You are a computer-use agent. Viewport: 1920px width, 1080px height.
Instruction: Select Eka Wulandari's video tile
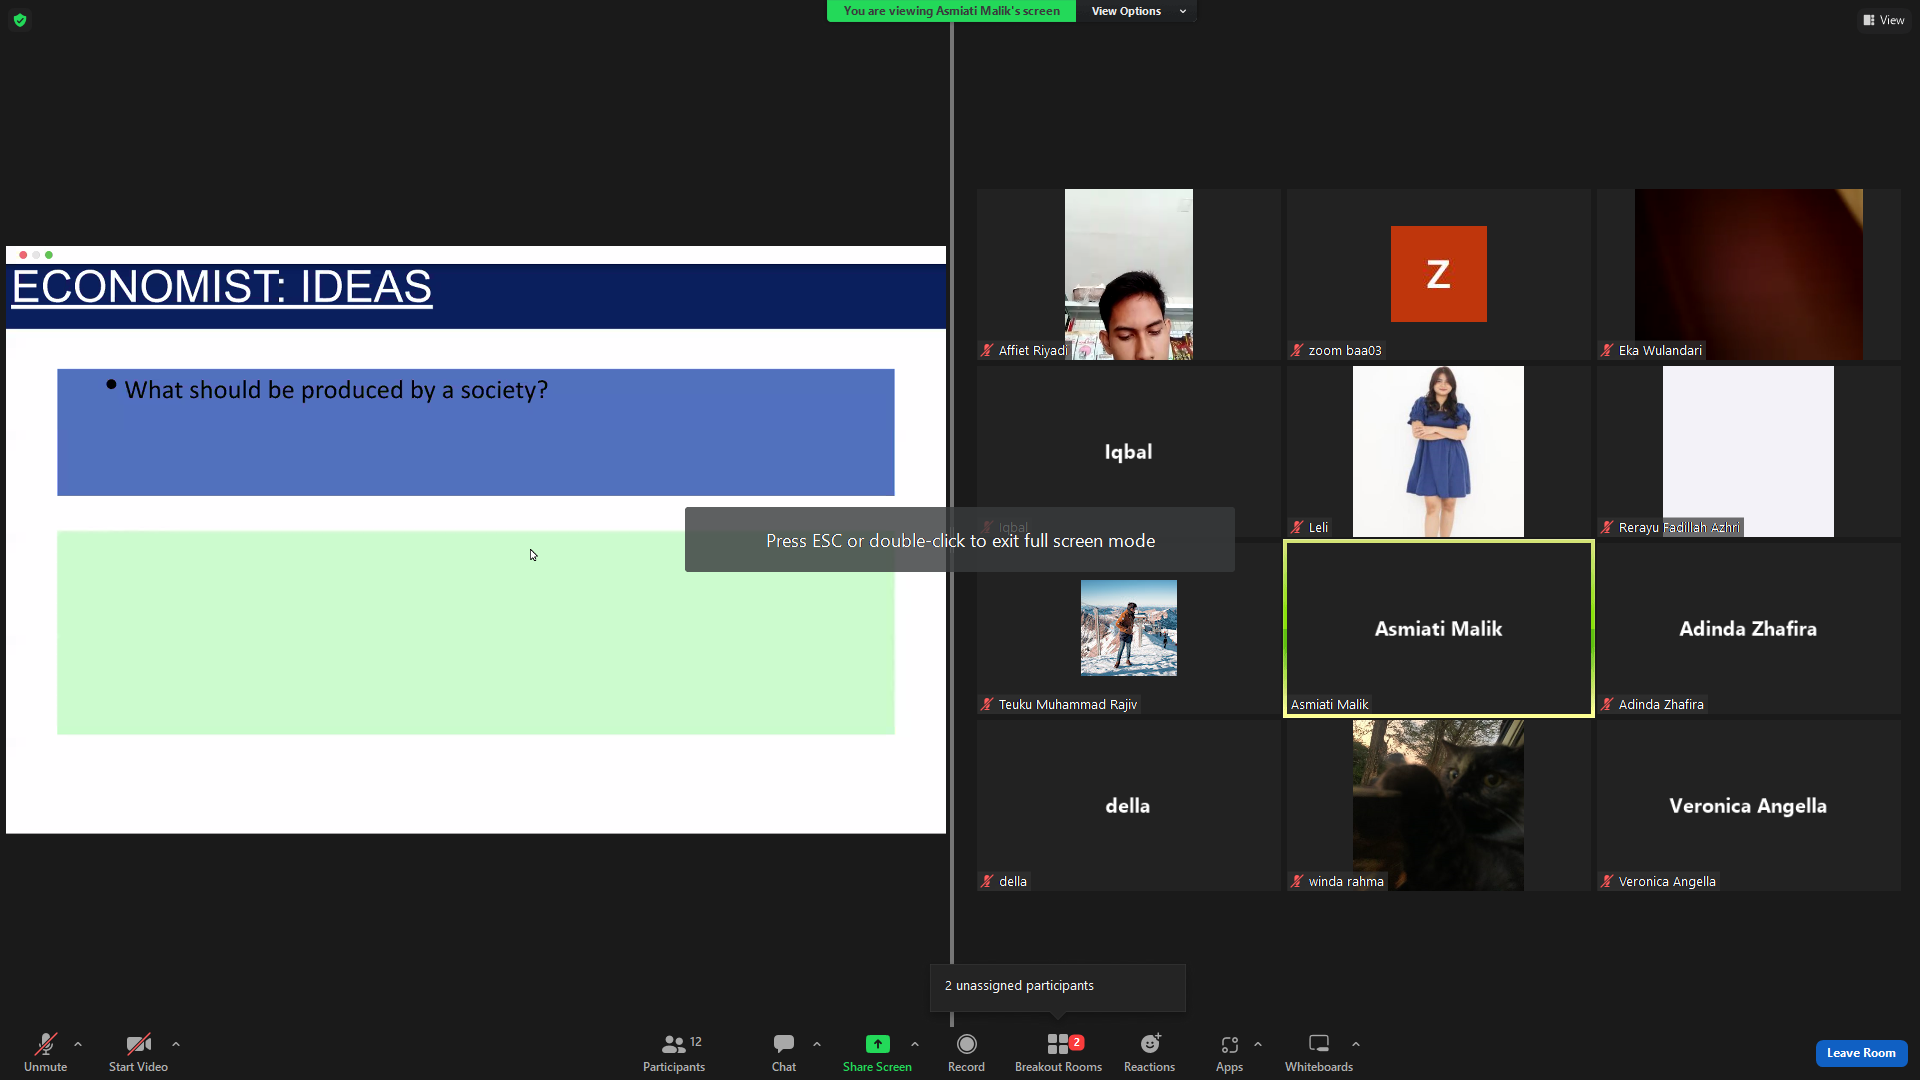pyautogui.click(x=1748, y=274)
